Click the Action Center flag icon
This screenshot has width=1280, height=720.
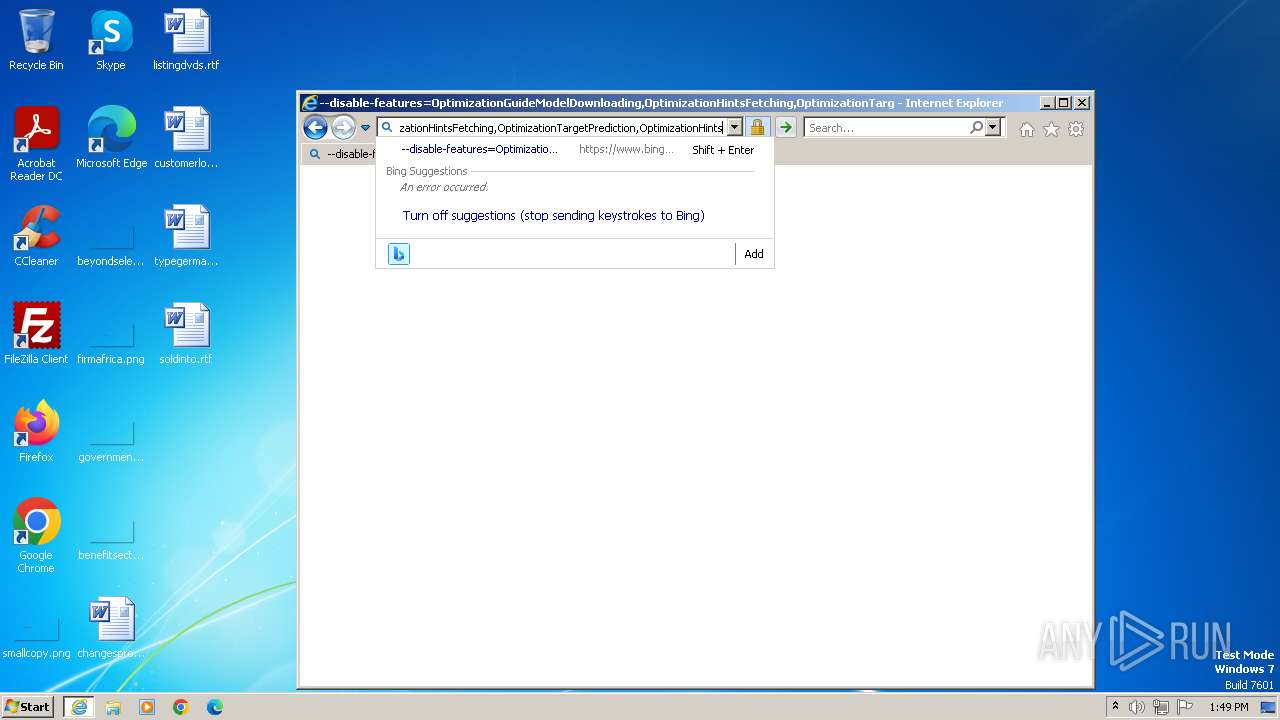[1185, 707]
